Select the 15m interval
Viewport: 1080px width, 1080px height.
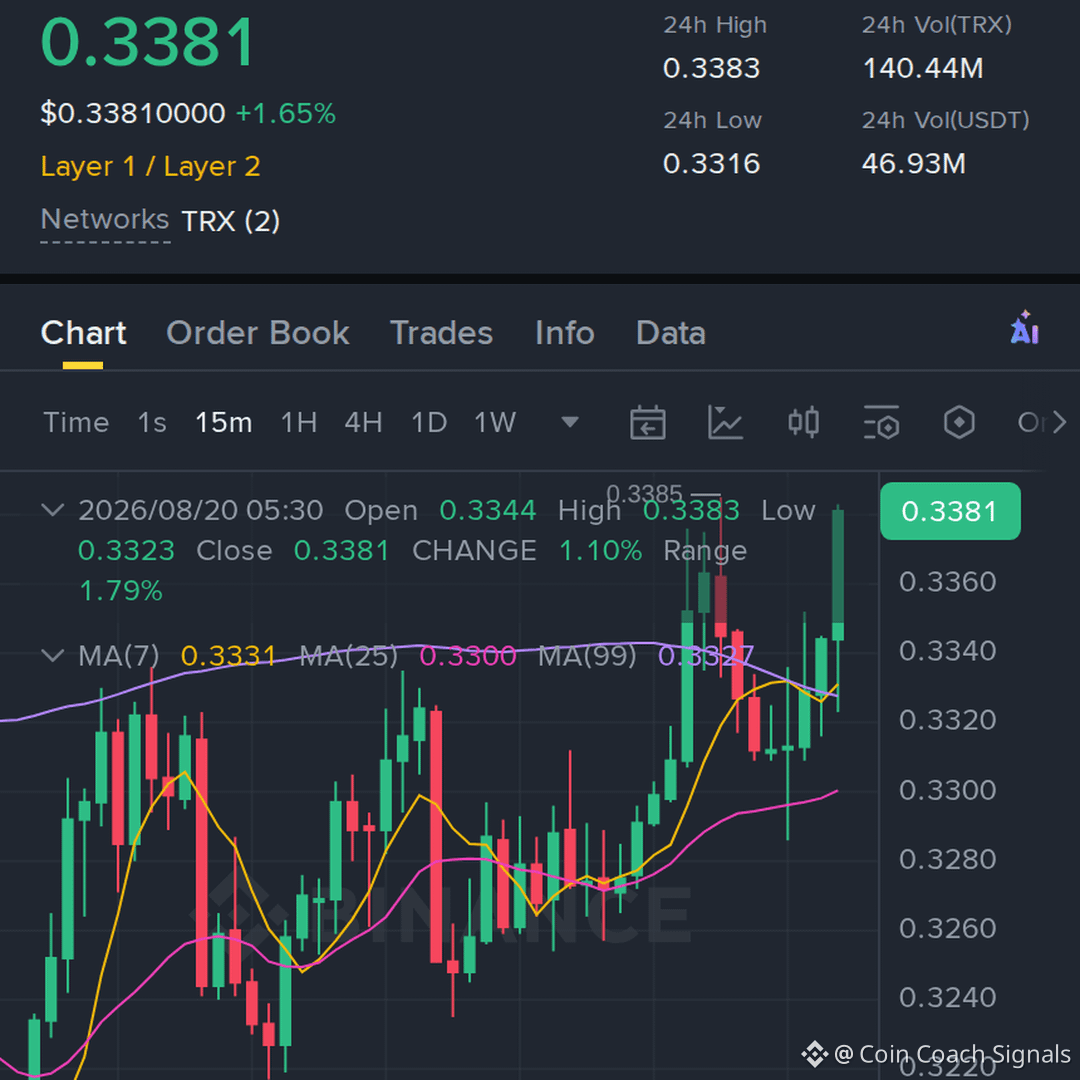224,422
